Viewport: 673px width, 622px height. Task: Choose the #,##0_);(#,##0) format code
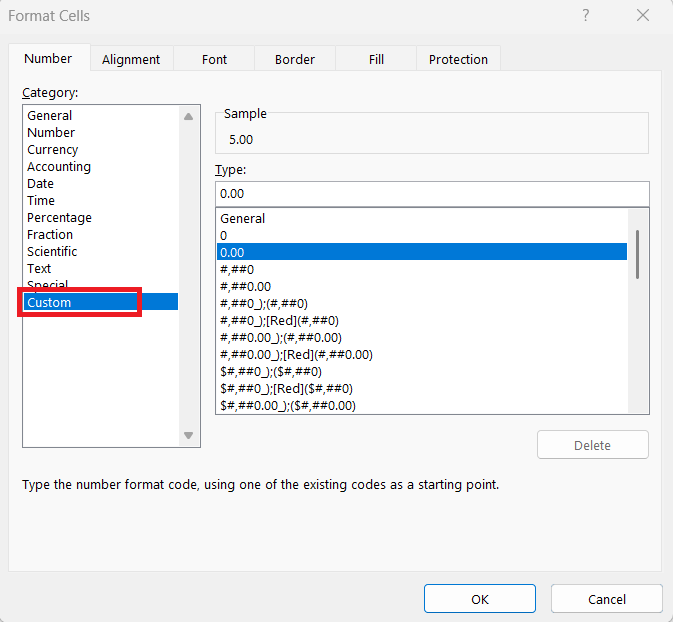point(422,303)
